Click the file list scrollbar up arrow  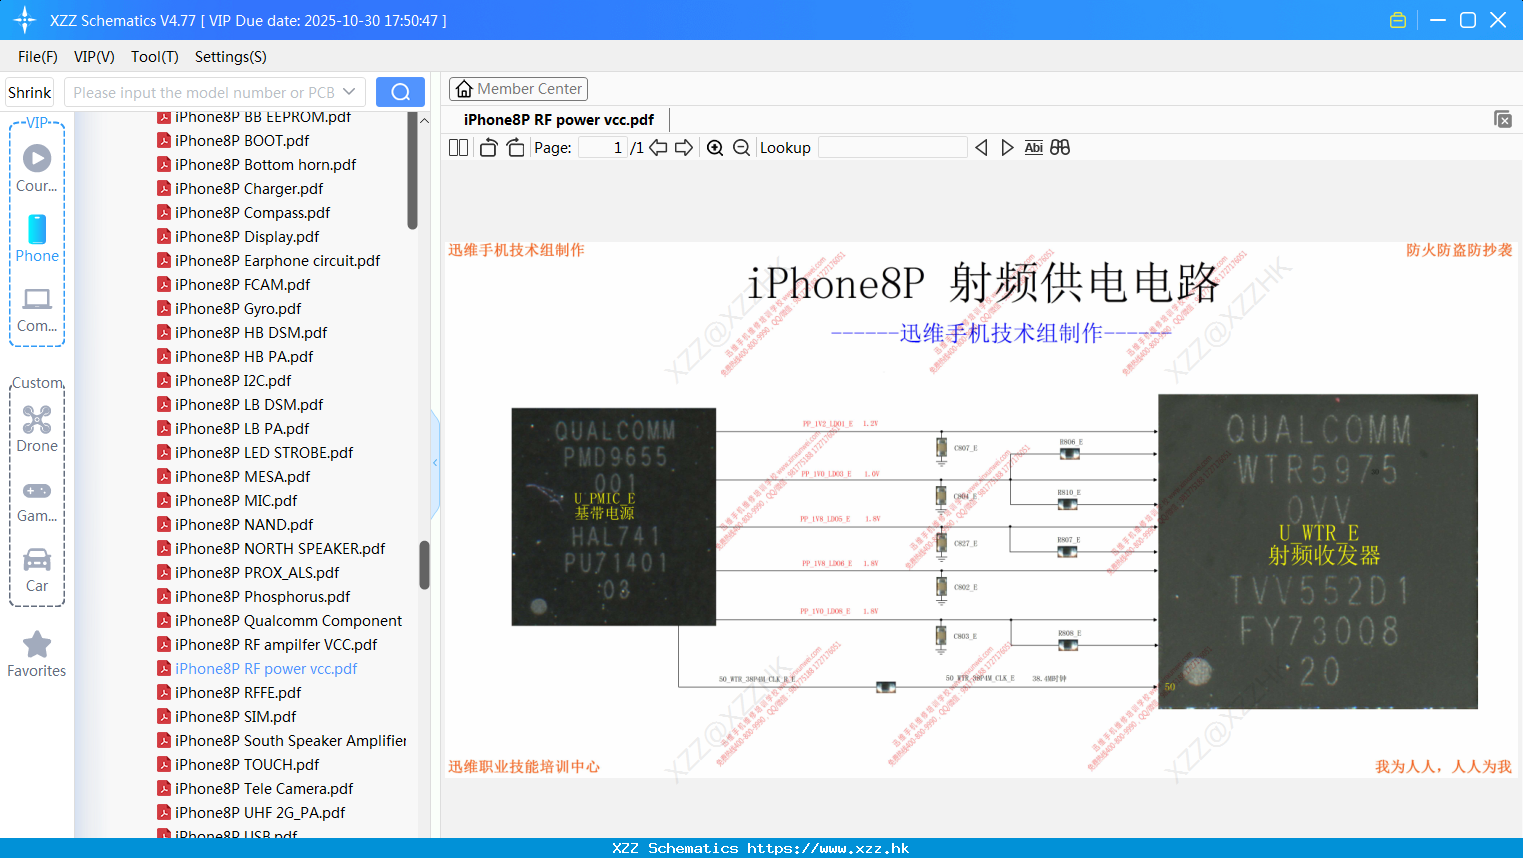click(424, 120)
